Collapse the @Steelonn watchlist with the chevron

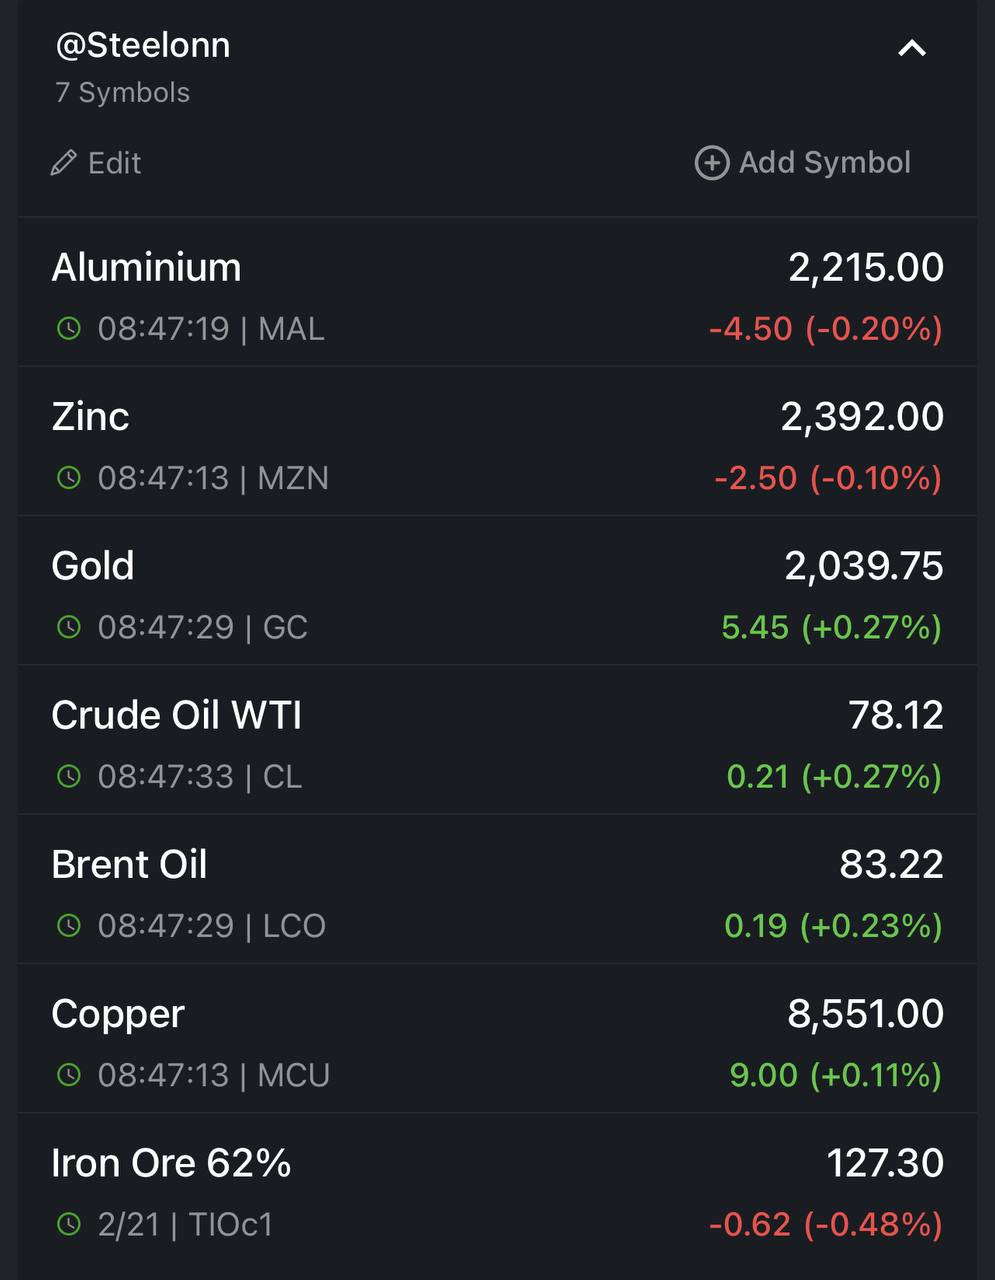912,48
